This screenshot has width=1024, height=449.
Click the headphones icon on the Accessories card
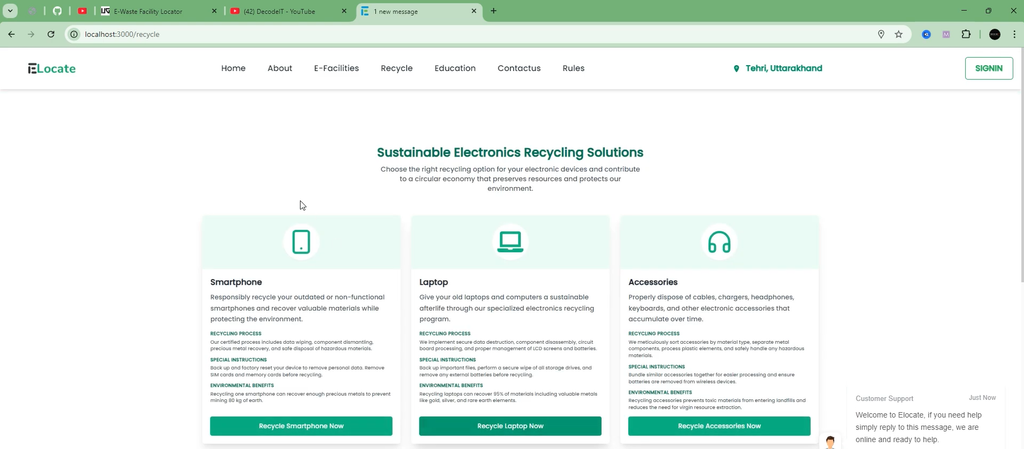719,242
